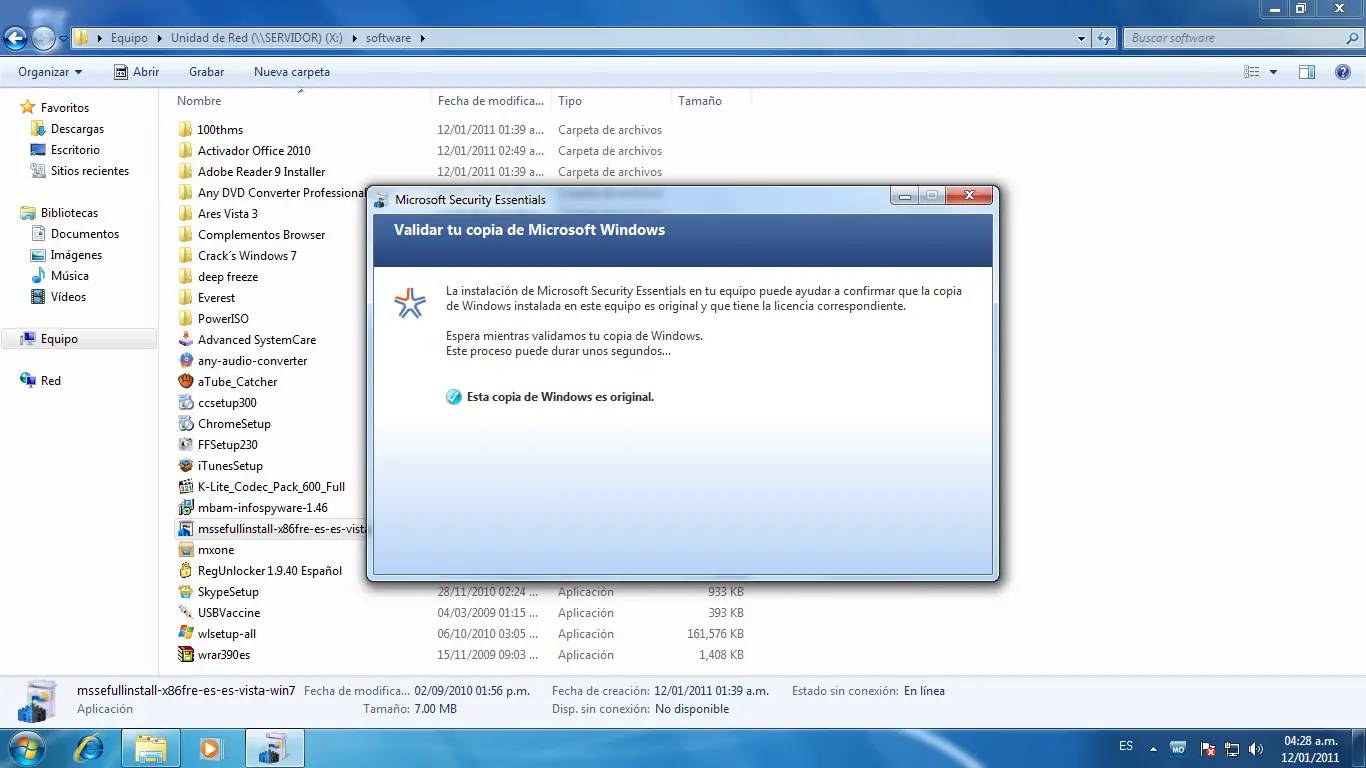Screen dimensions: 1366x768
Task: Refresh the software folder view
Action: point(1104,38)
